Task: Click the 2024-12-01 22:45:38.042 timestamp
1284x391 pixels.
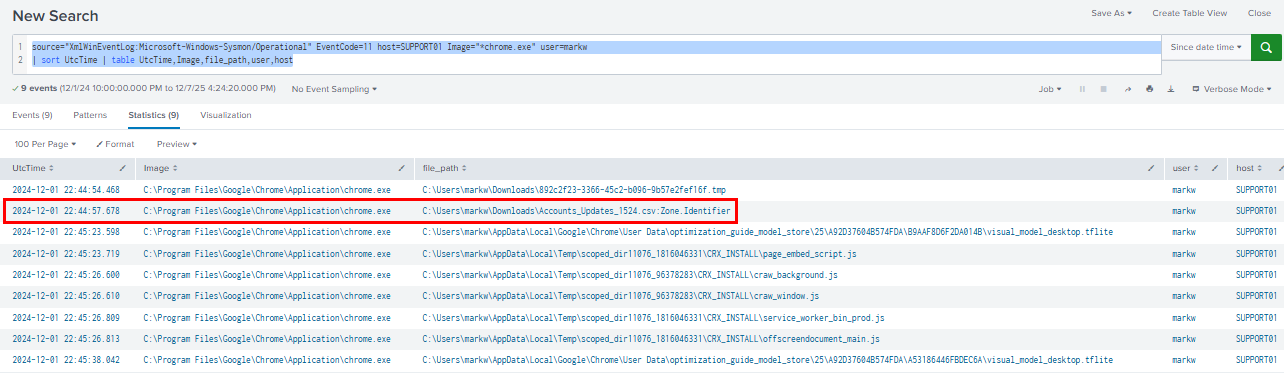Action: tap(66, 360)
